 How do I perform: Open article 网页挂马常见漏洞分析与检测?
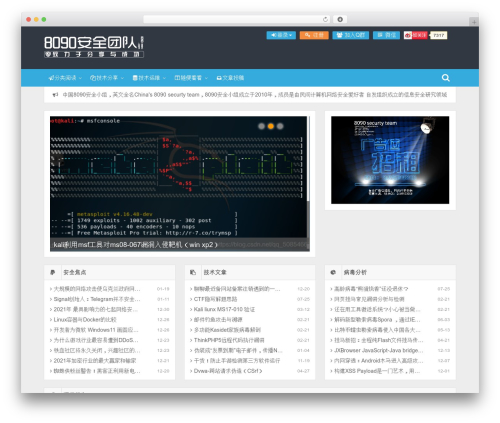click(x=369, y=299)
